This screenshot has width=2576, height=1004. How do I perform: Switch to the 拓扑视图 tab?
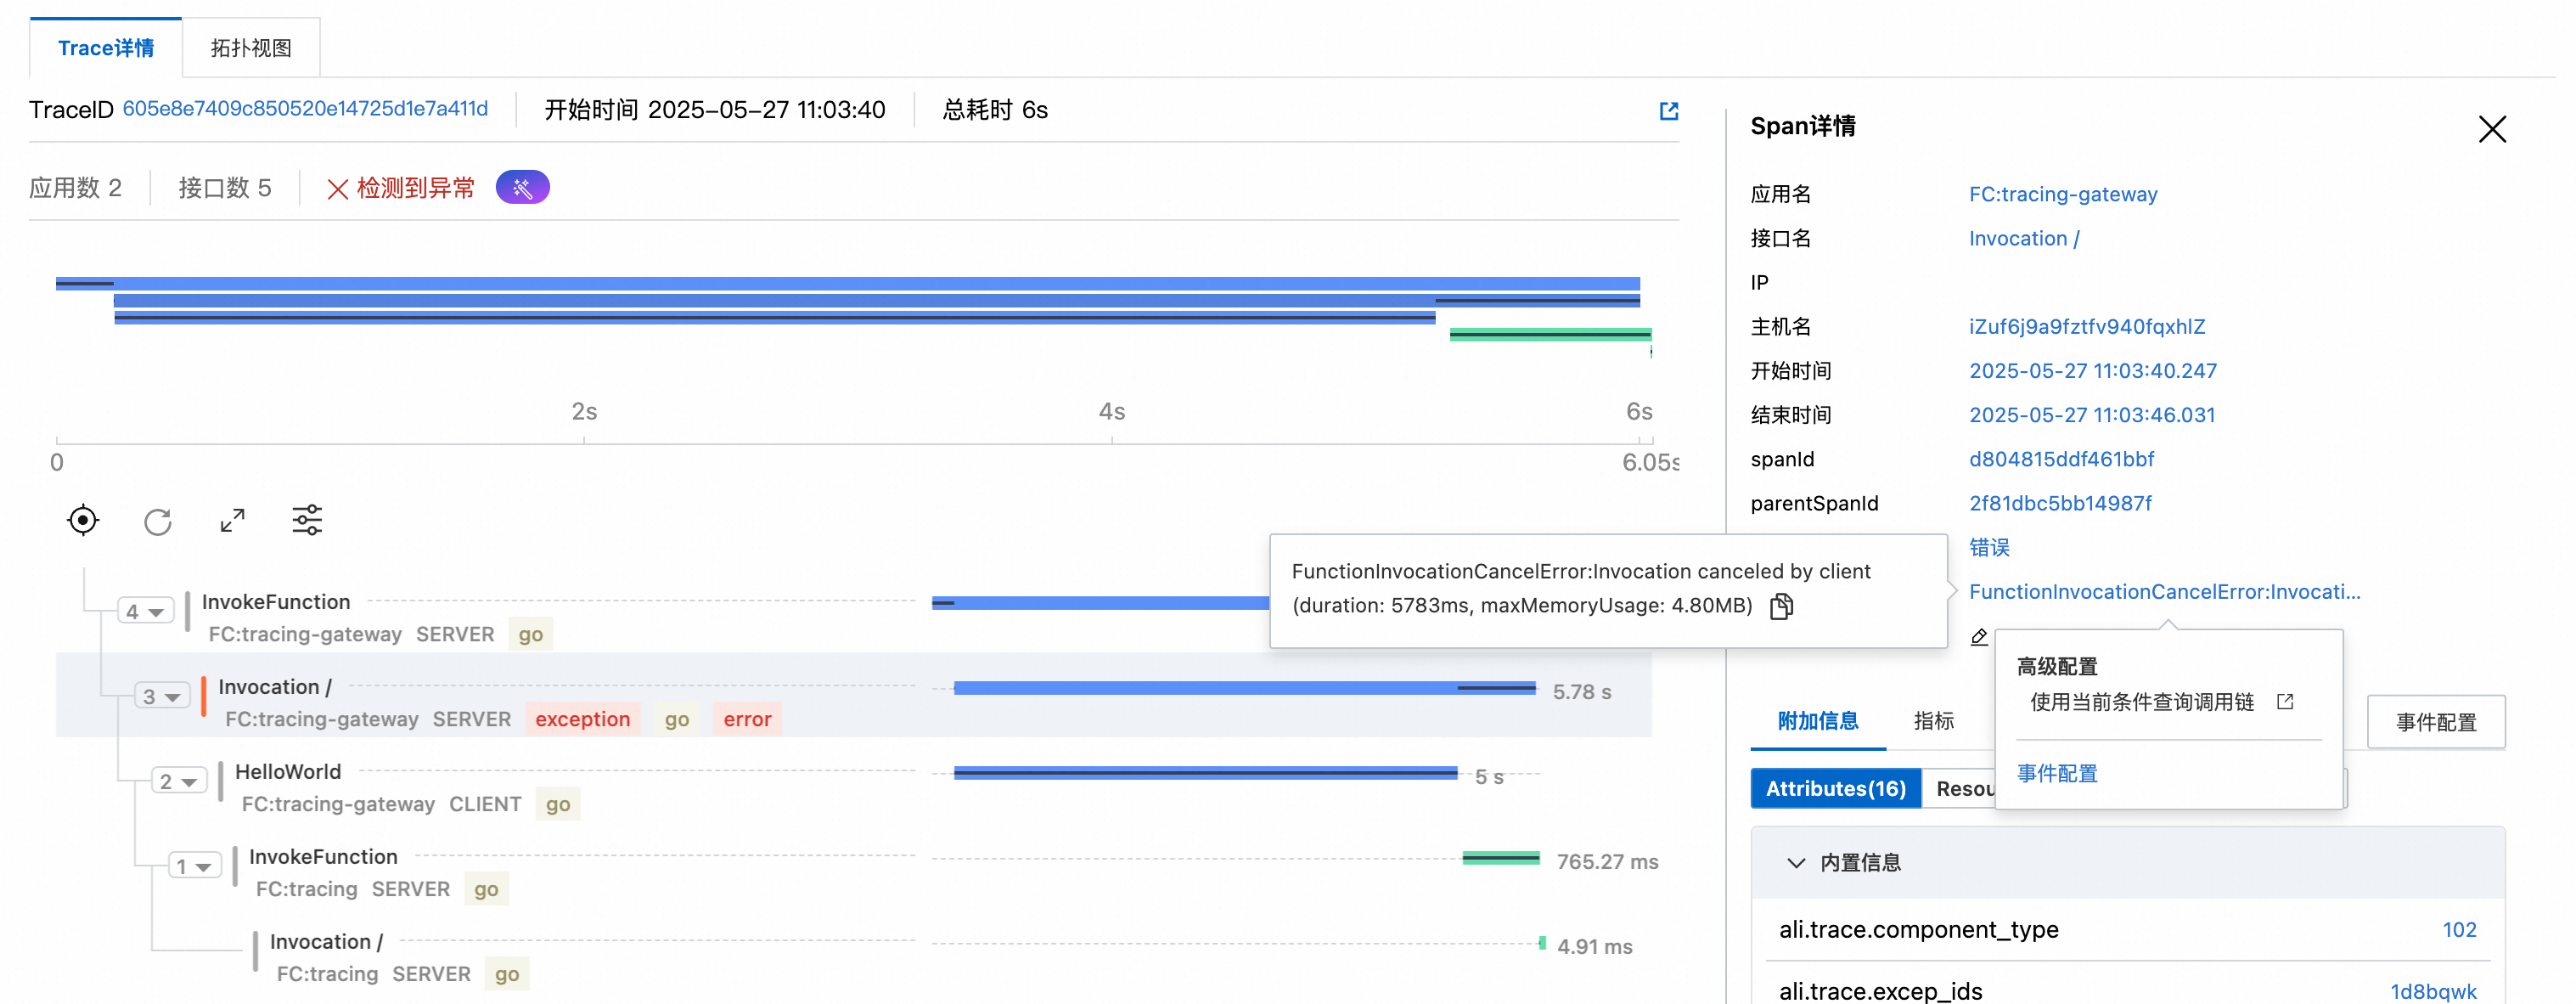251,48
